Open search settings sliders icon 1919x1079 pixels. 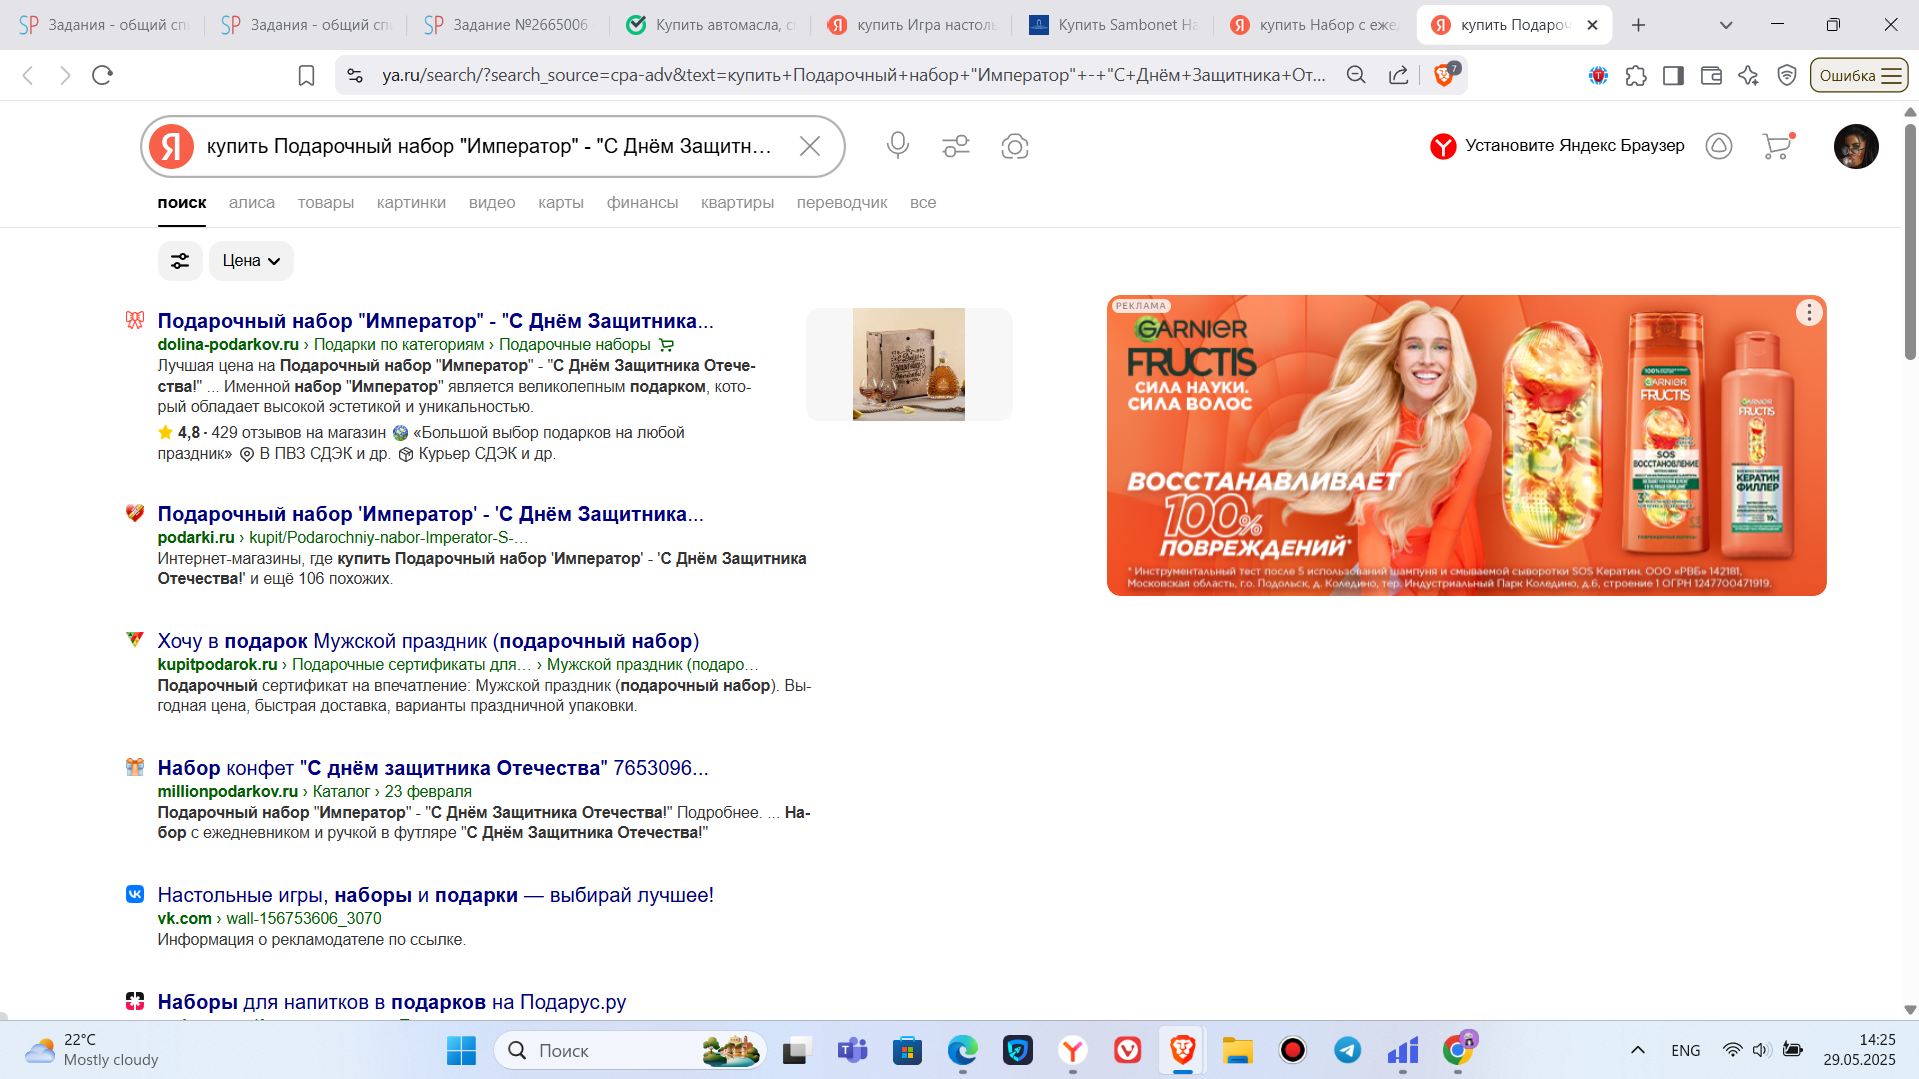pyautogui.click(x=956, y=146)
